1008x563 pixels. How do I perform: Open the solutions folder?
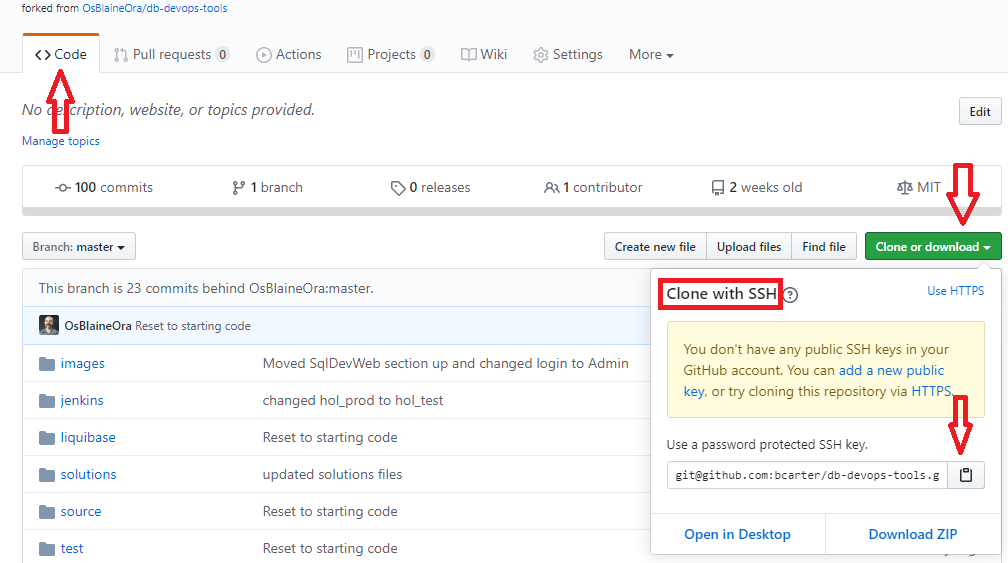click(x=88, y=474)
